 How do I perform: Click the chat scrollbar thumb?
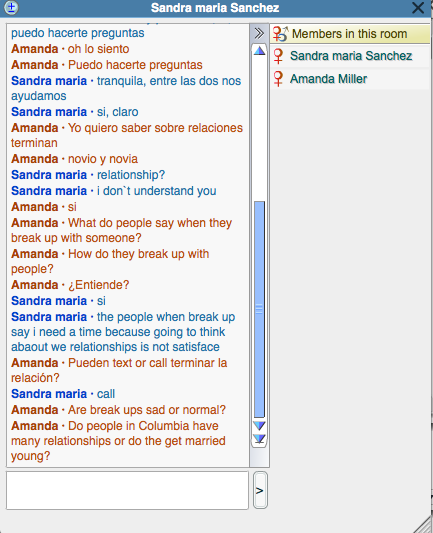coord(259,309)
